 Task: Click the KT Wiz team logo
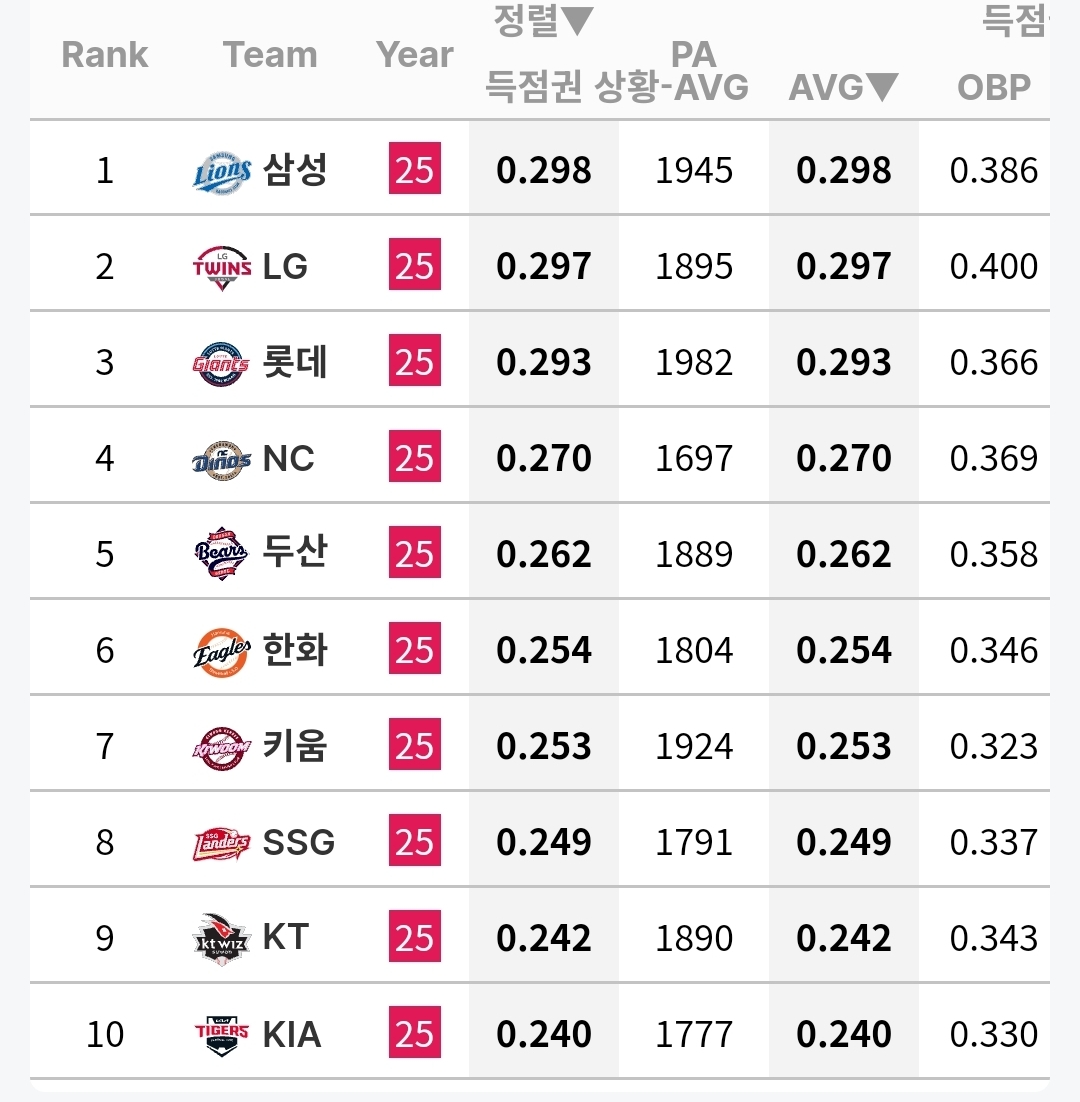pyautogui.click(x=221, y=939)
